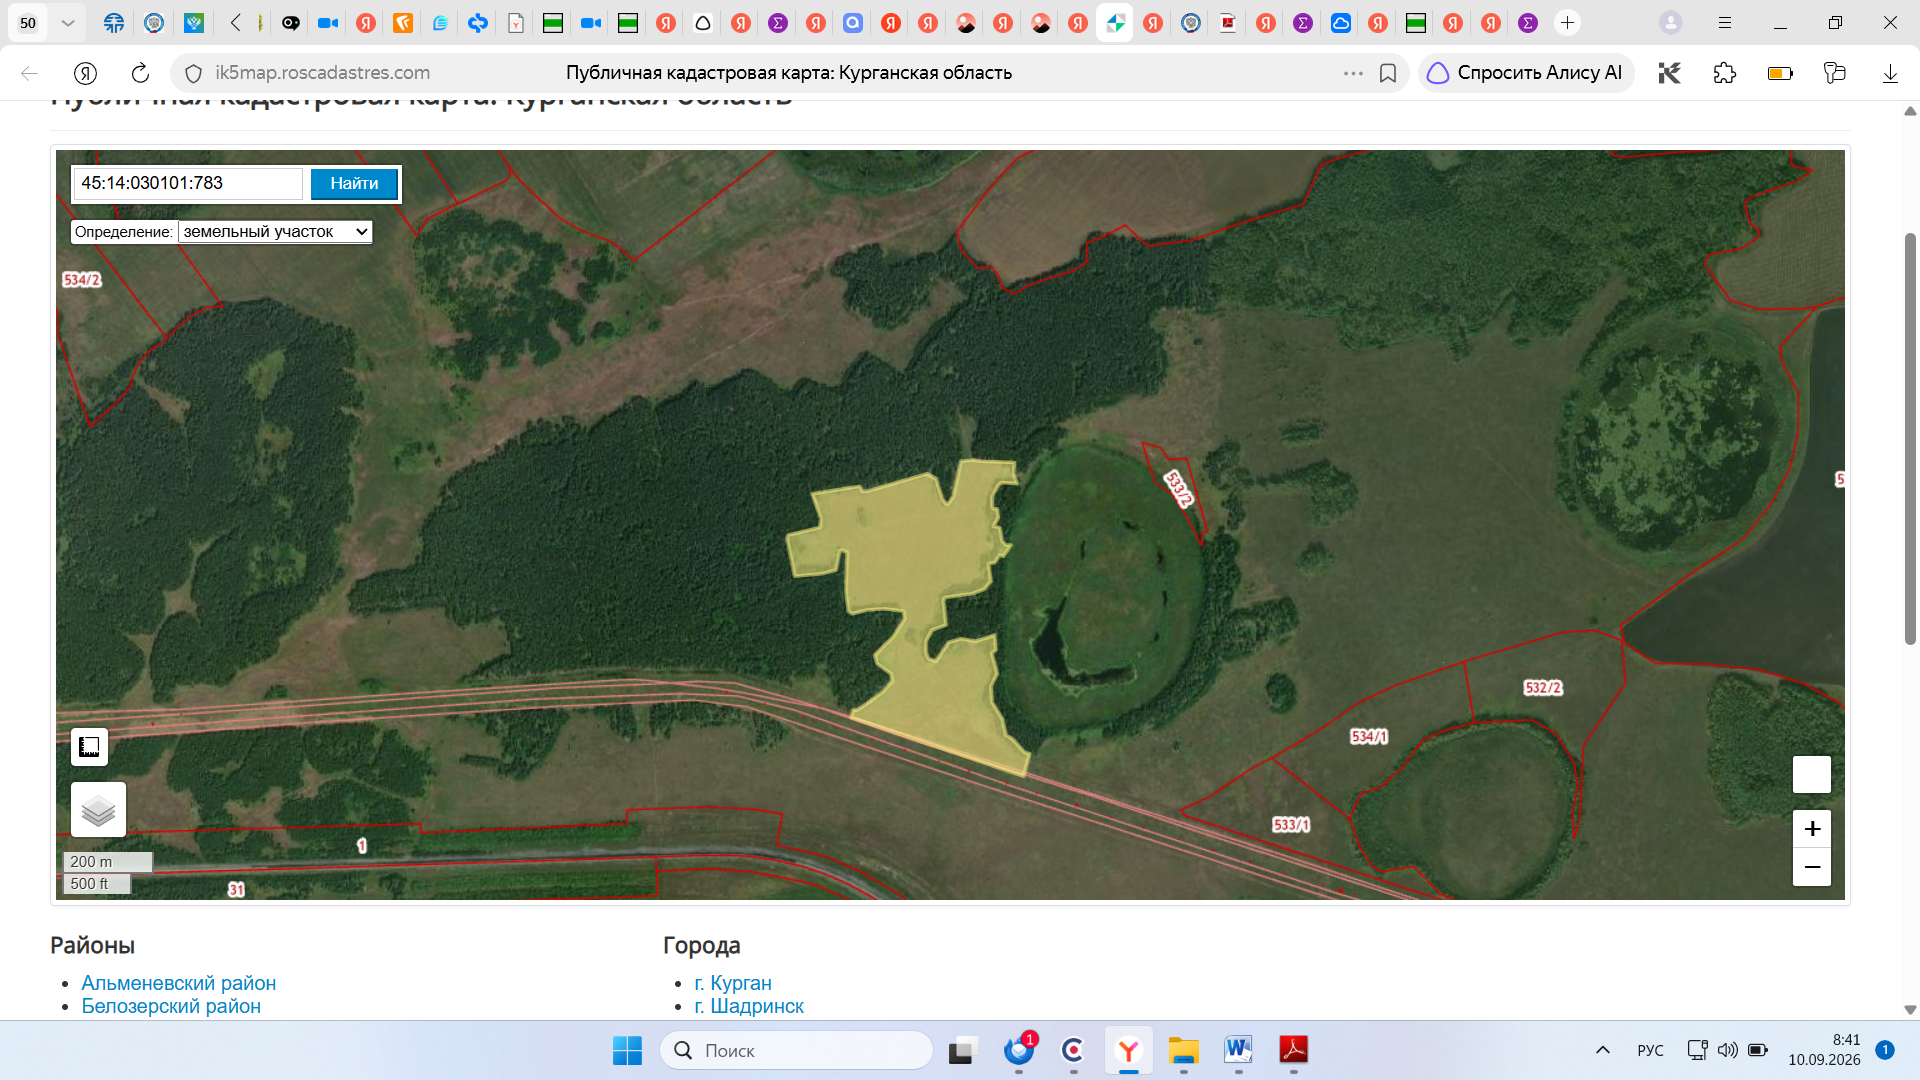The height and width of the screenshot is (1080, 1920).
Task: Zoom in the map with plus
Action: pyautogui.click(x=1812, y=829)
